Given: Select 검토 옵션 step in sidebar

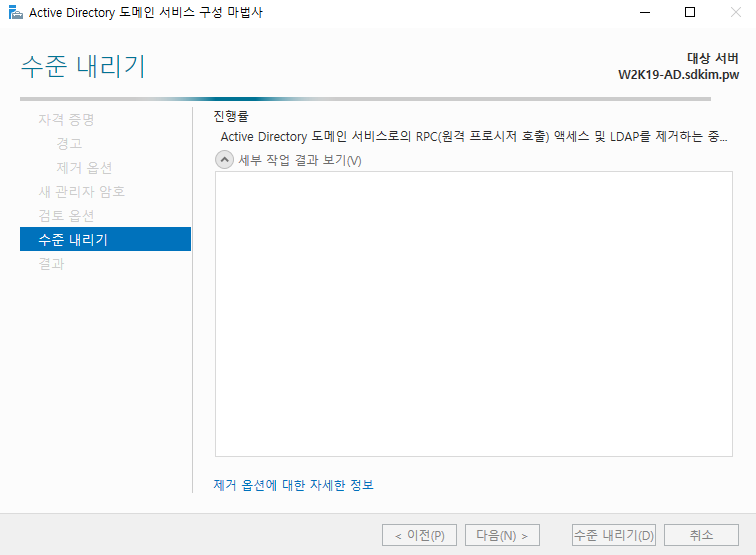Looking at the screenshot, I should pos(66,216).
